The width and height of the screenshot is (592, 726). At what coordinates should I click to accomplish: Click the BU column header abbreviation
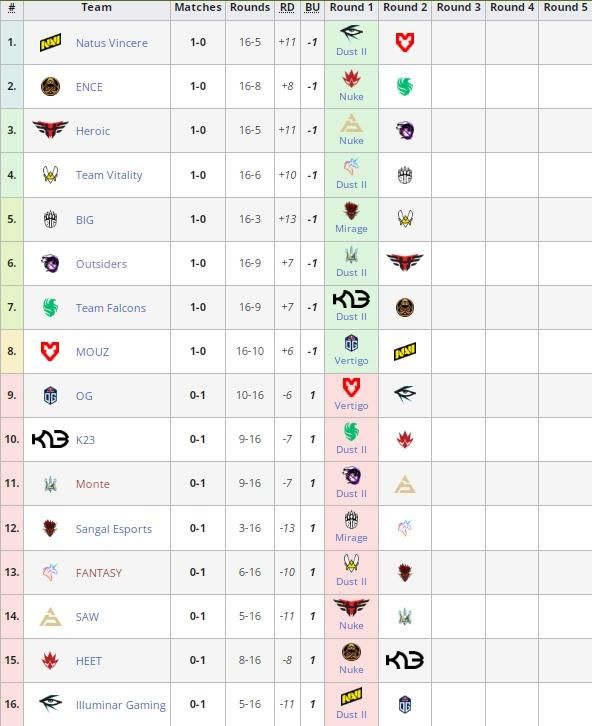312,7
